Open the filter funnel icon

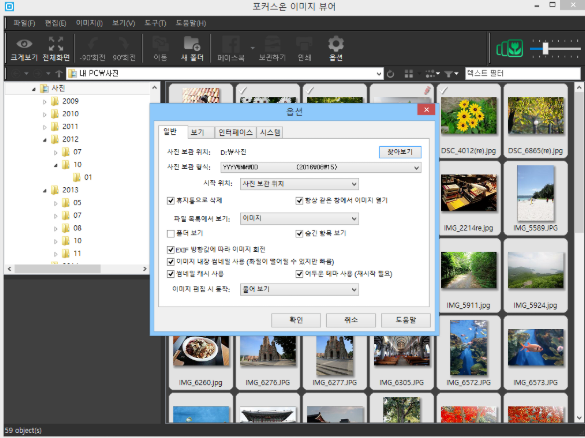(x=451, y=74)
